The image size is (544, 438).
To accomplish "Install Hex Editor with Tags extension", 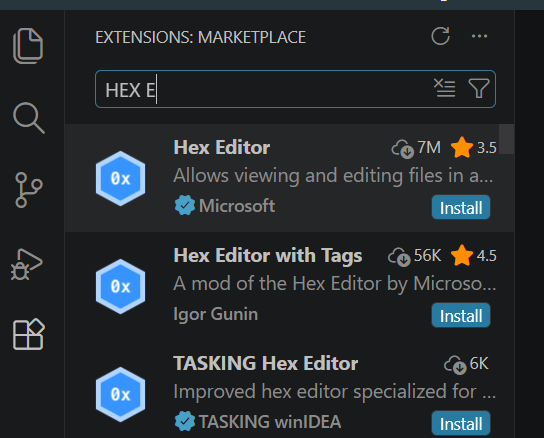I will point(461,315).
